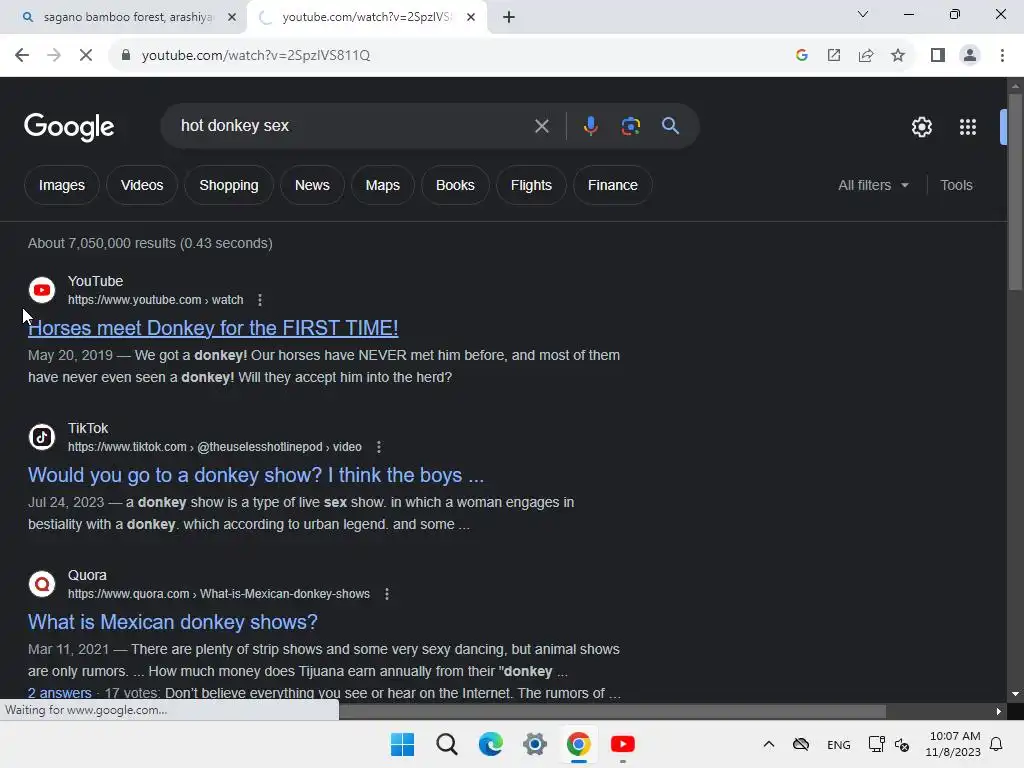This screenshot has width=1024, height=768.
Task: Open Settings from the taskbar
Action: coord(534,744)
